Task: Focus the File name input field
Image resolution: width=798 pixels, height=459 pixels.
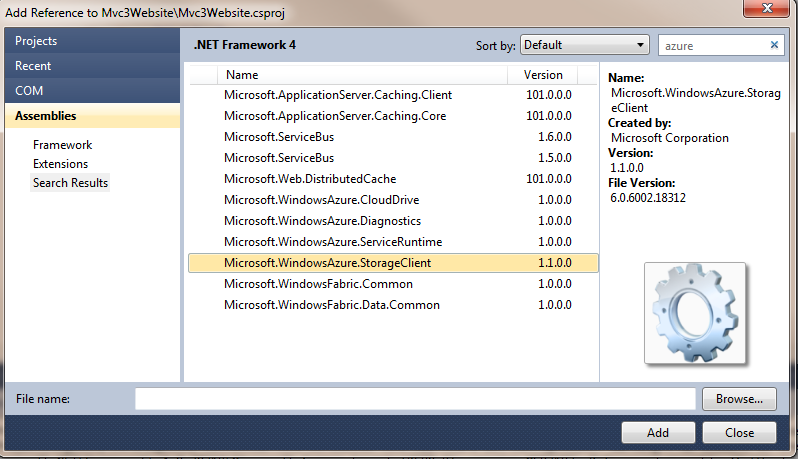Action: [x=415, y=399]
